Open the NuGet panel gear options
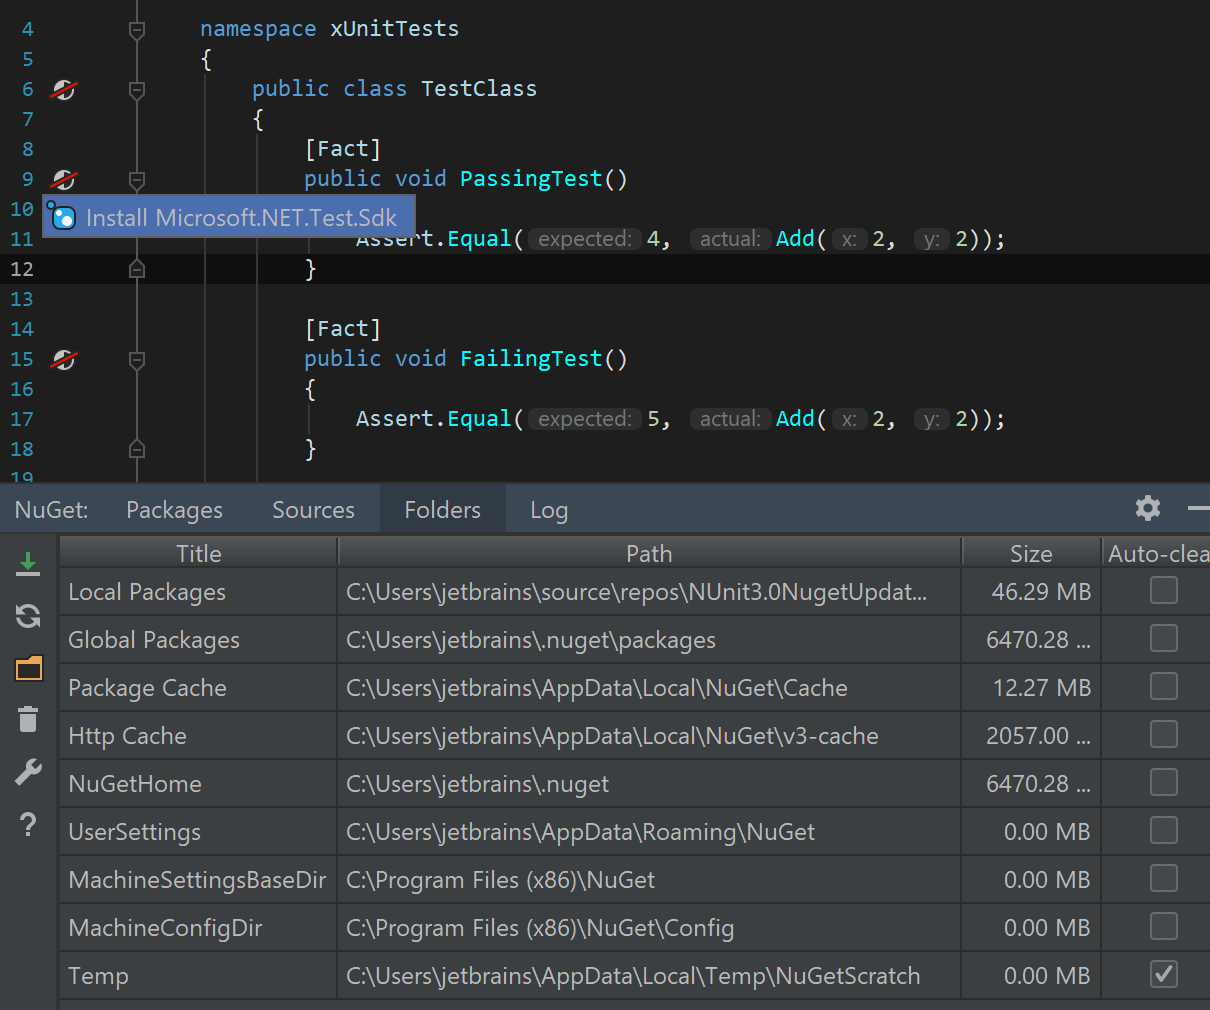The height and width of the screenshot is (1010, 1210). tap(1148, 508)
